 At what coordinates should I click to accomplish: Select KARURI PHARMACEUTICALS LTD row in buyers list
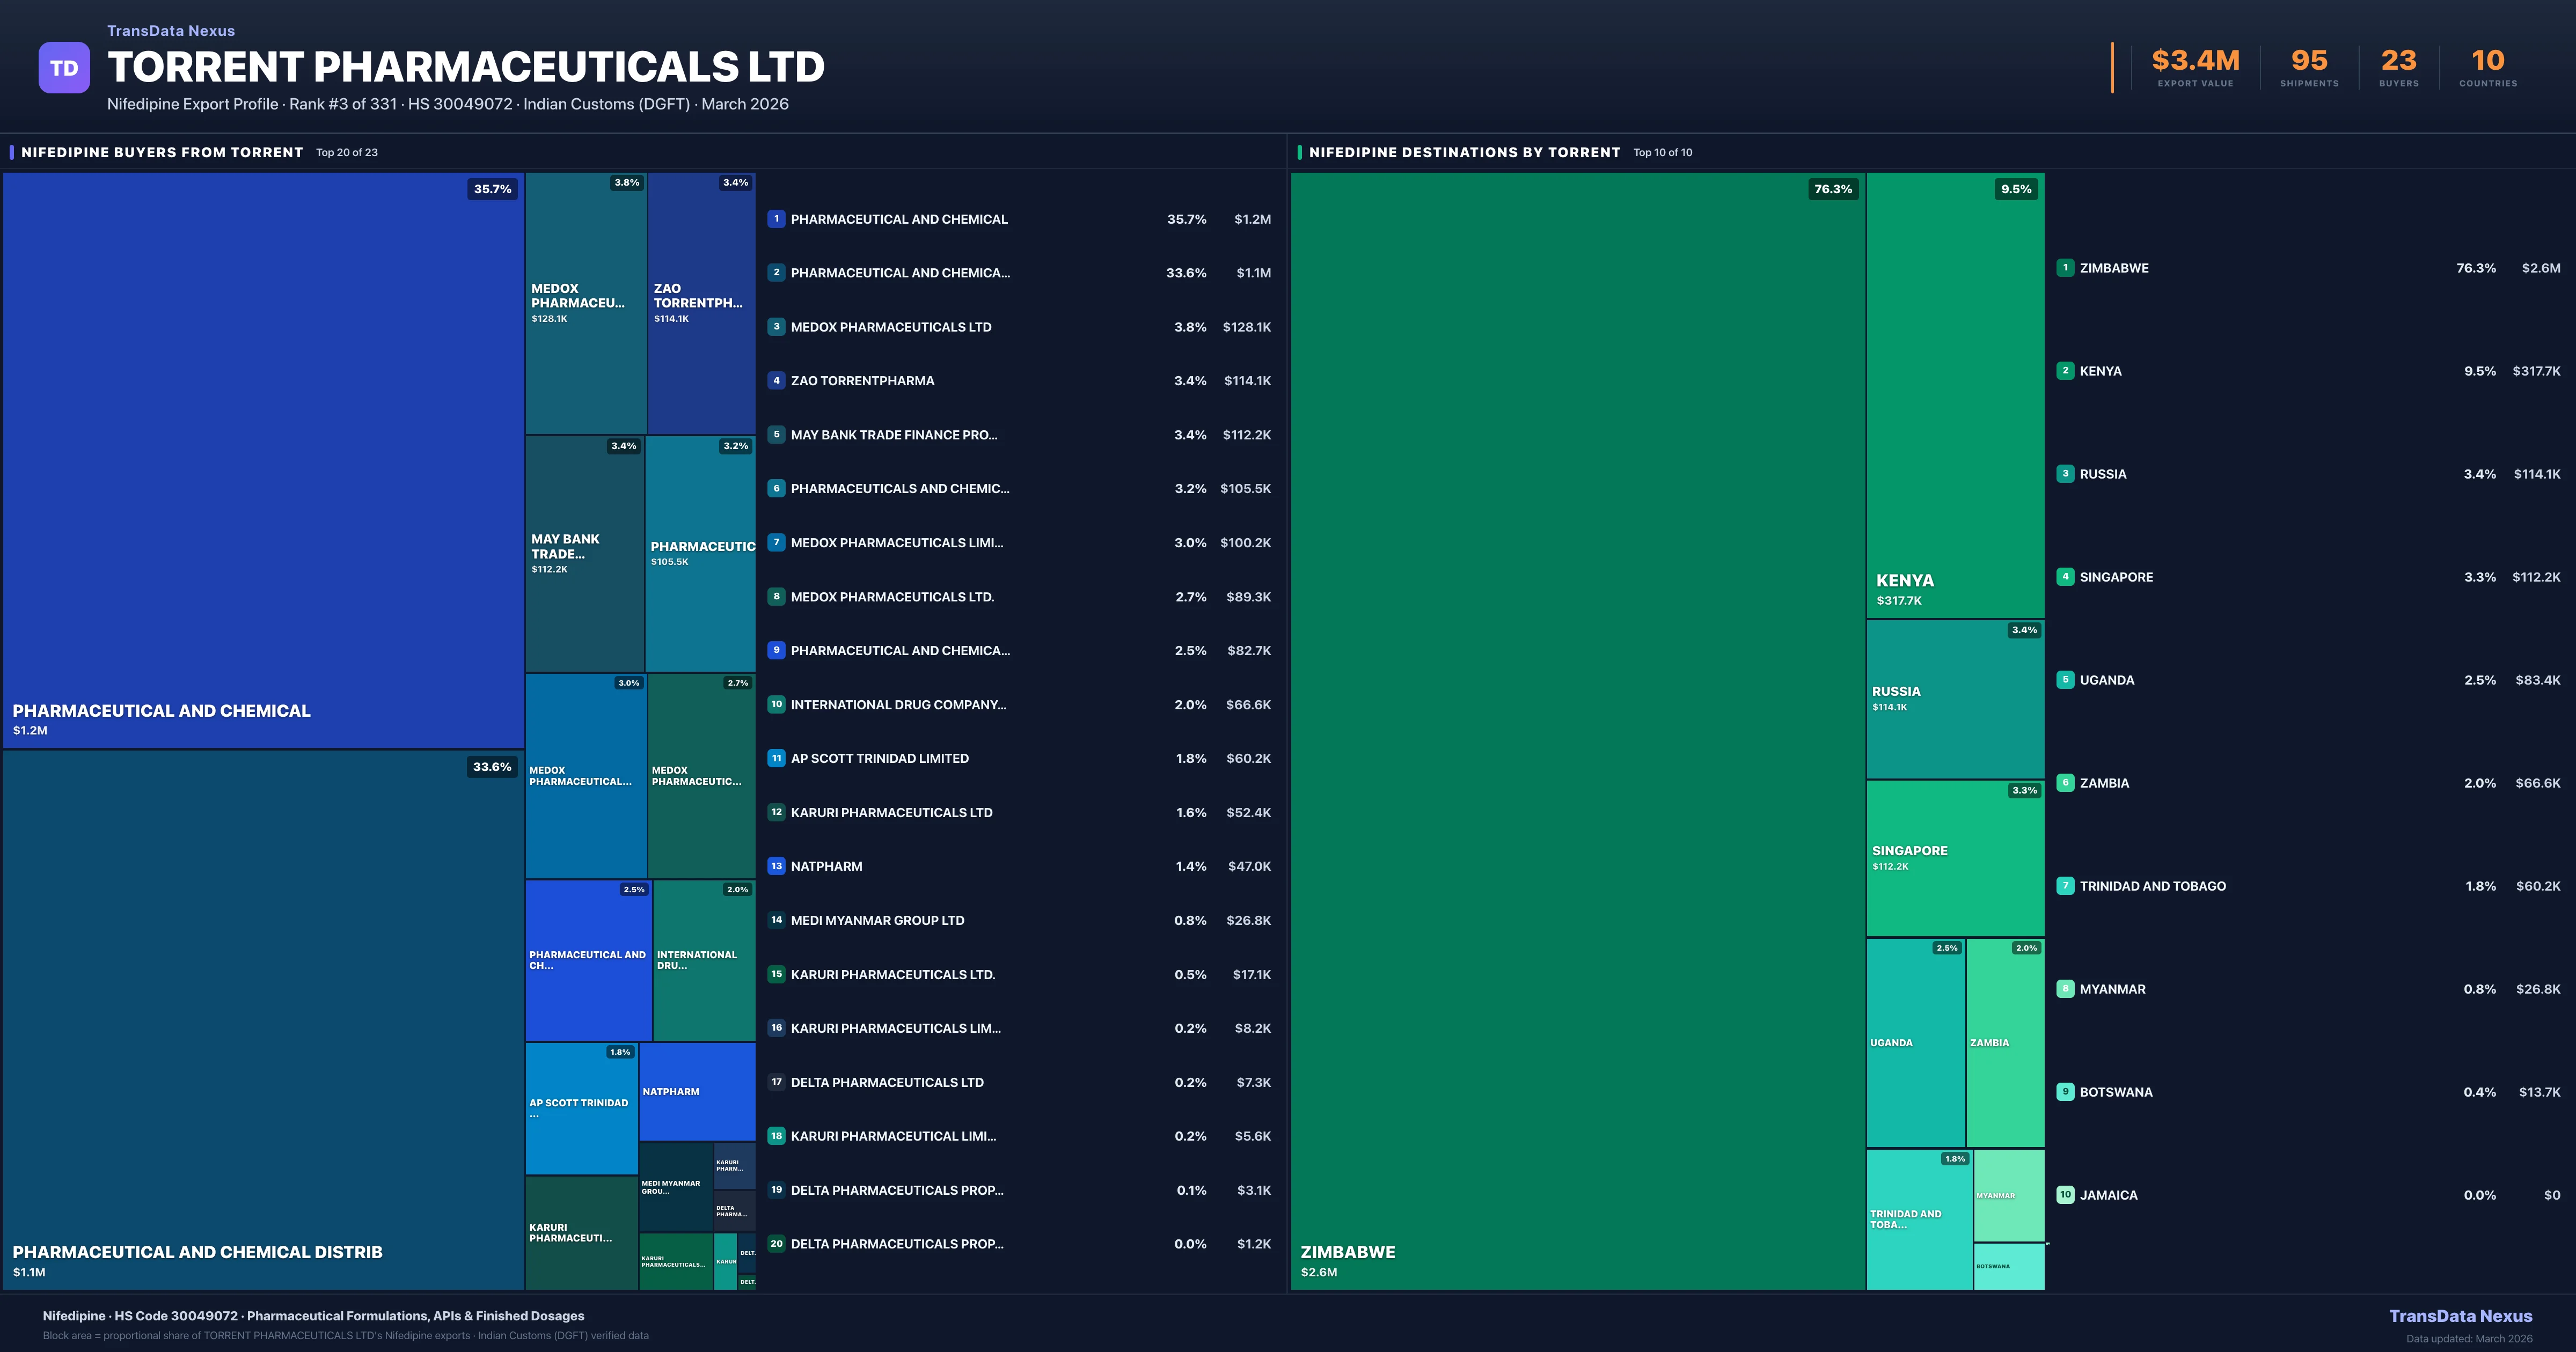coord(891,812)
